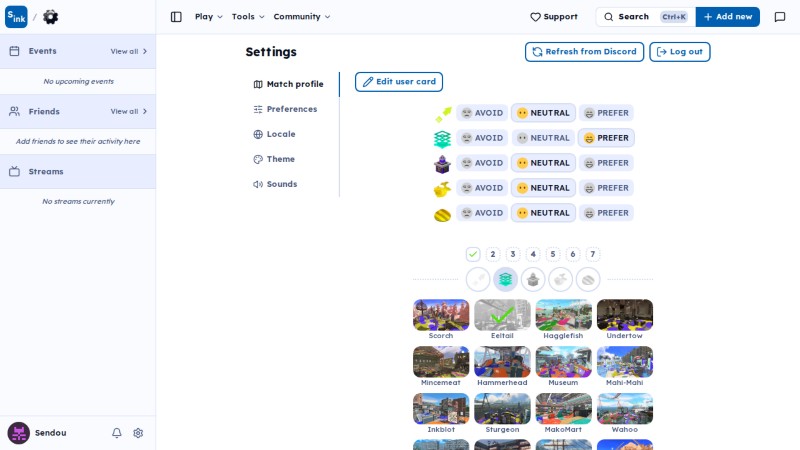Click the checkmark step in map count row

click(x=473, y=254)
